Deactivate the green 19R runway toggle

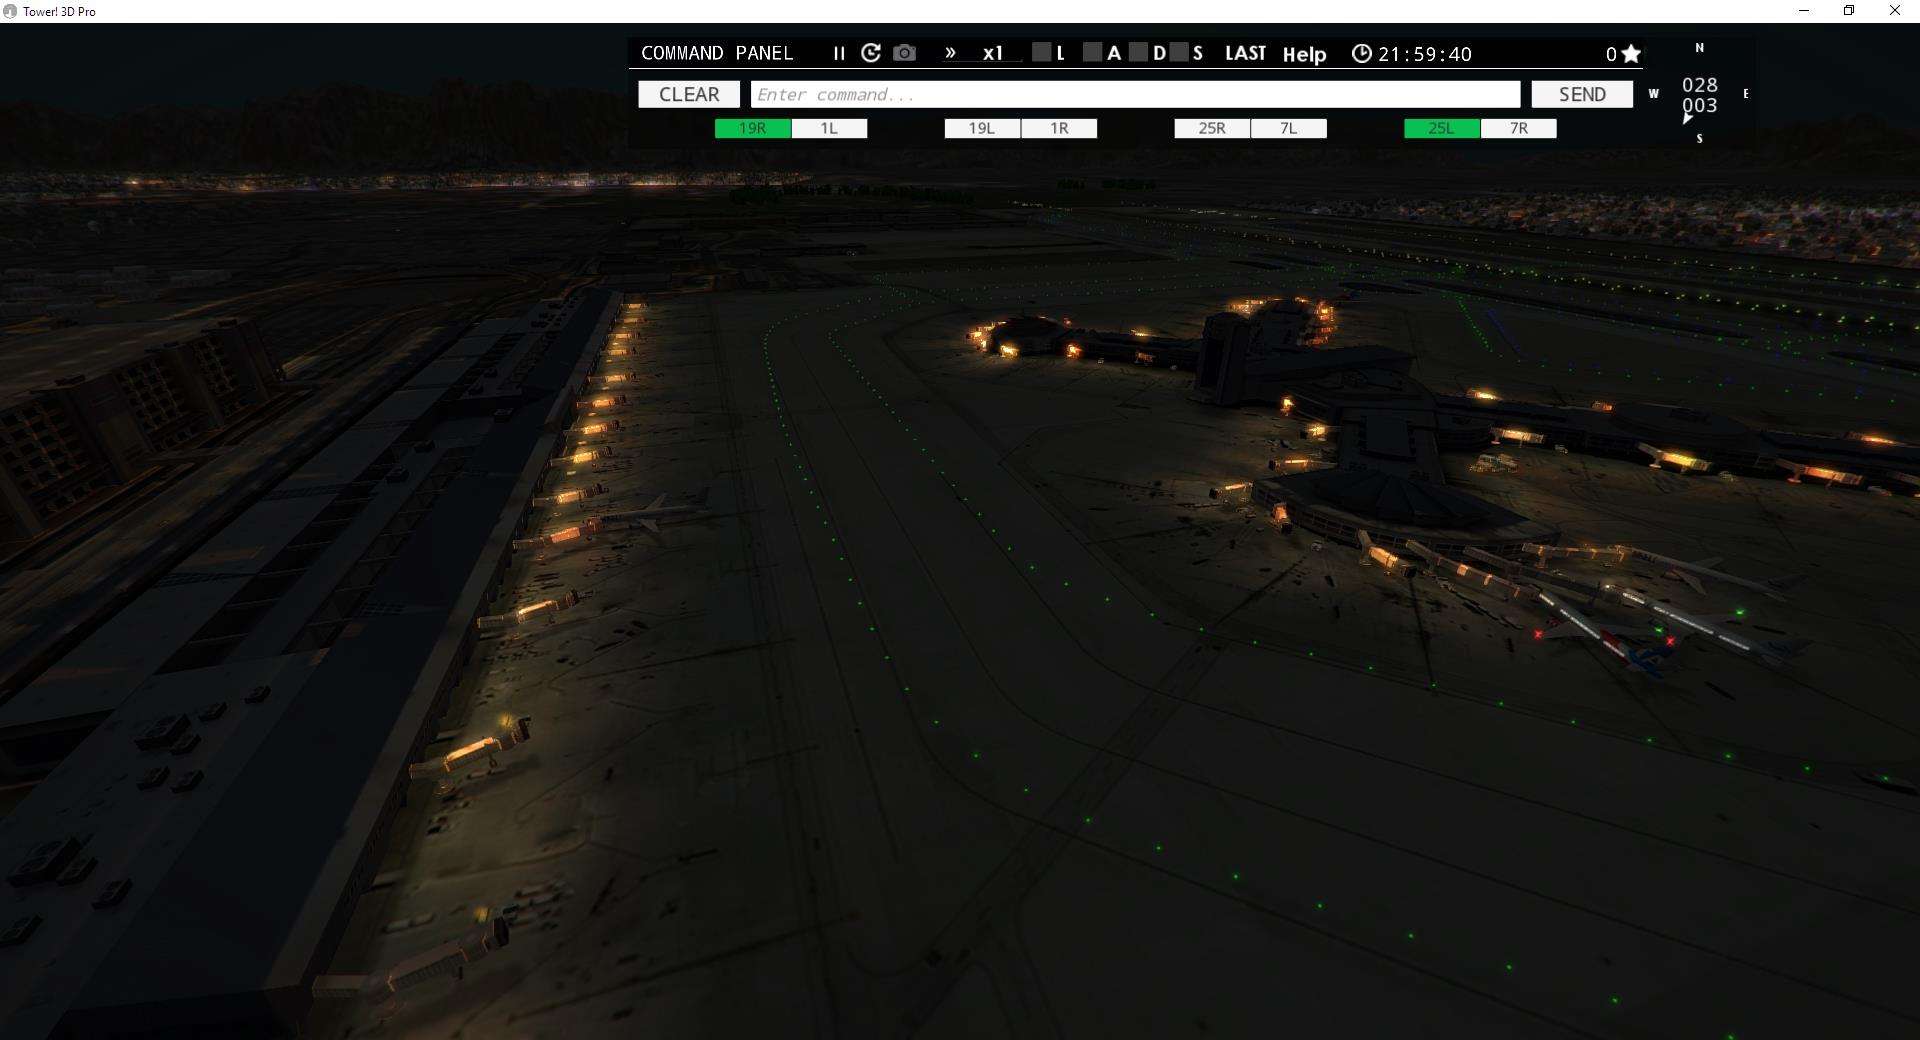751,128
